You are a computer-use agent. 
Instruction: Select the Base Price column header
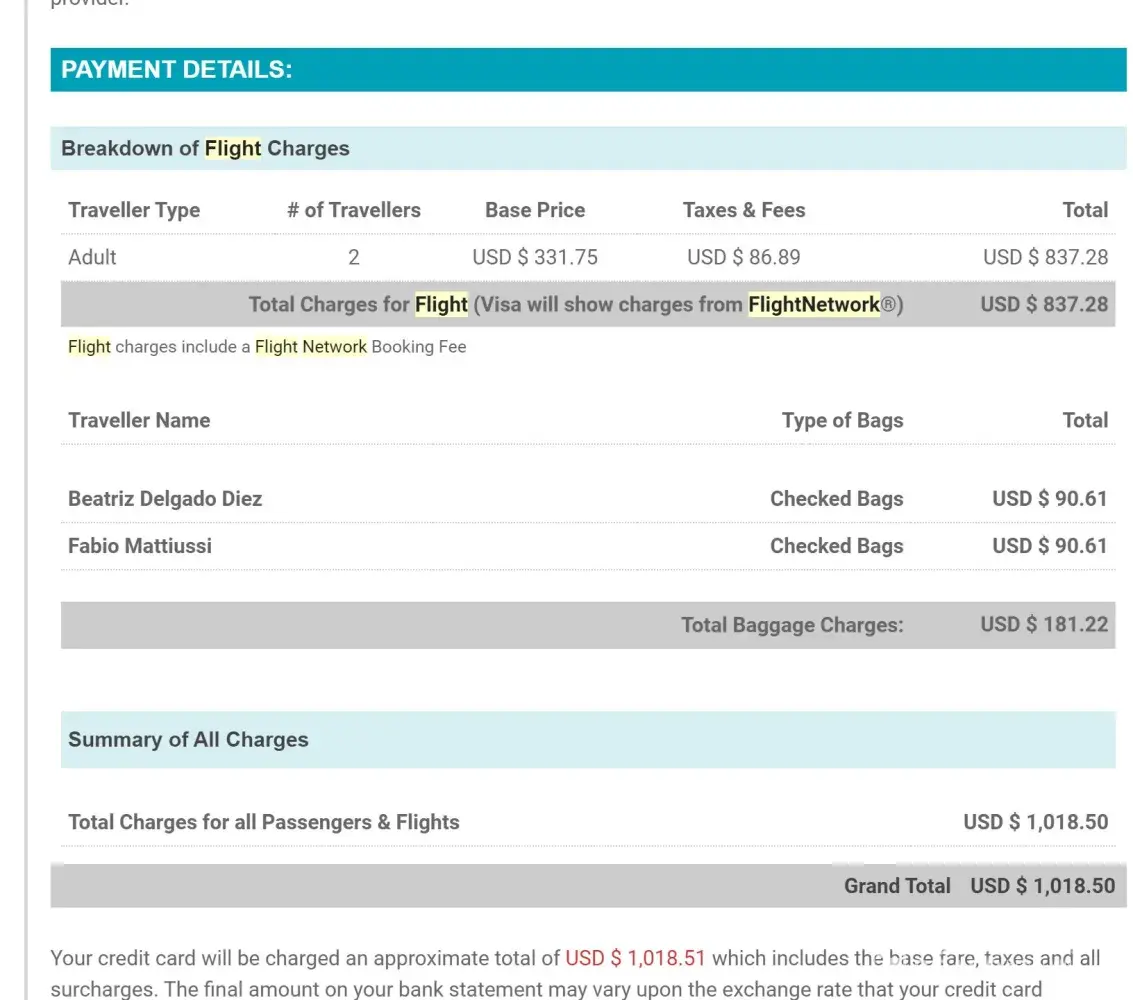534,210
